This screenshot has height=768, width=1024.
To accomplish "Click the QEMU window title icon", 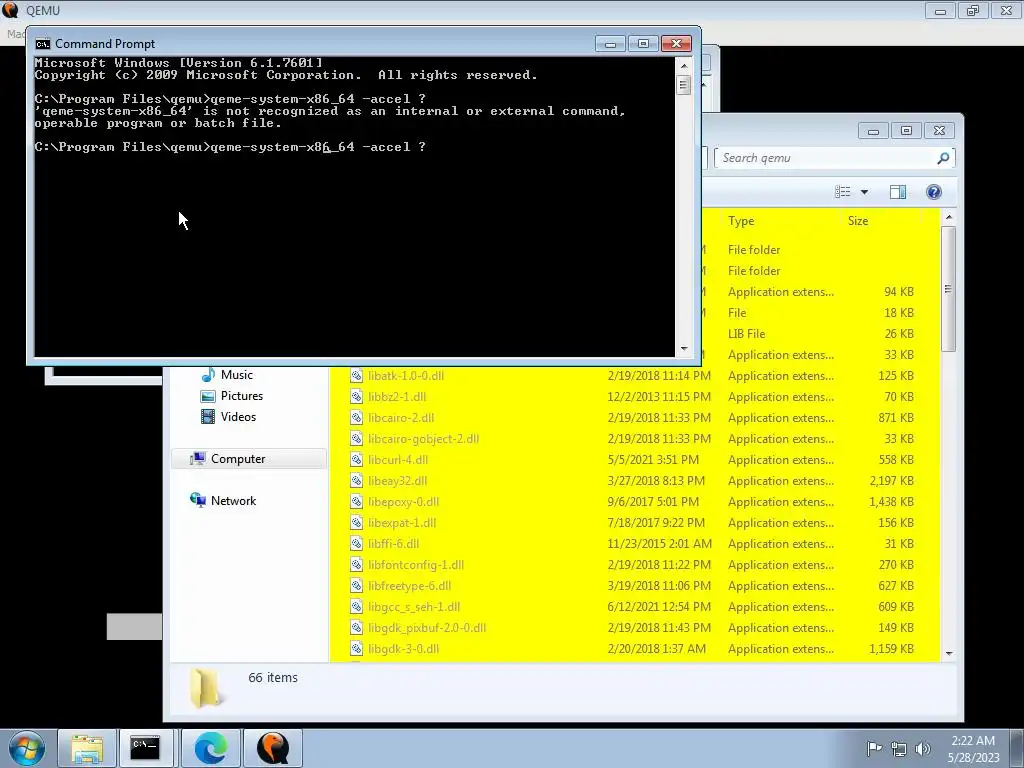I will 10,10.
